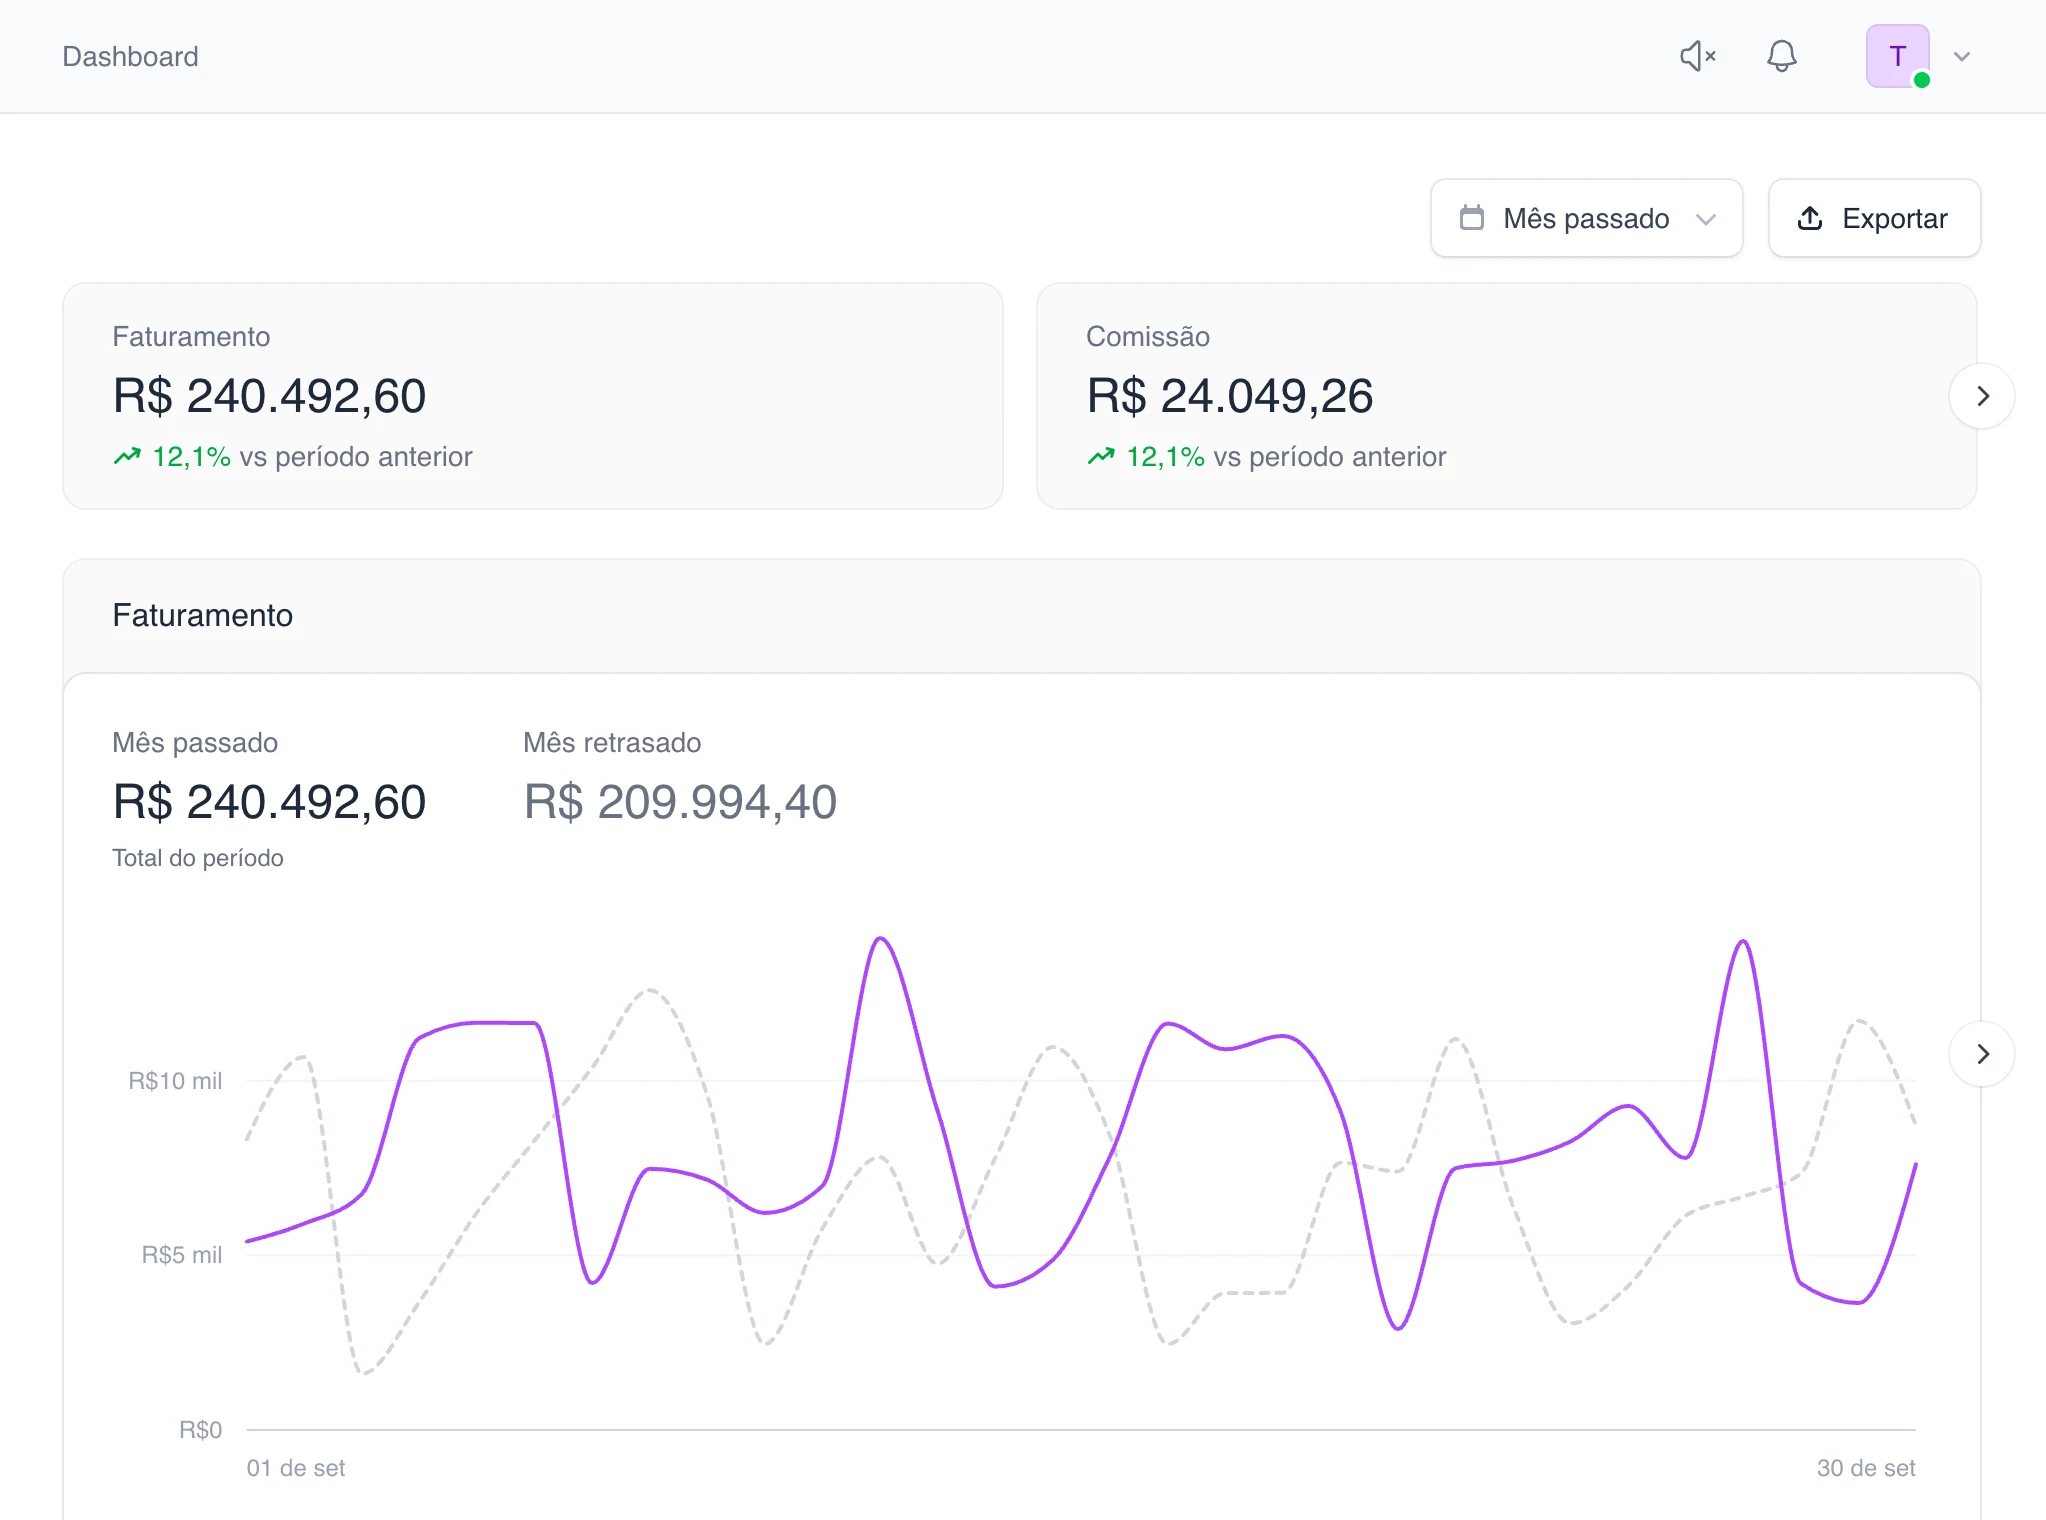Click the R$0 axis label
2046x1520 pixels.
(200, 1430)
